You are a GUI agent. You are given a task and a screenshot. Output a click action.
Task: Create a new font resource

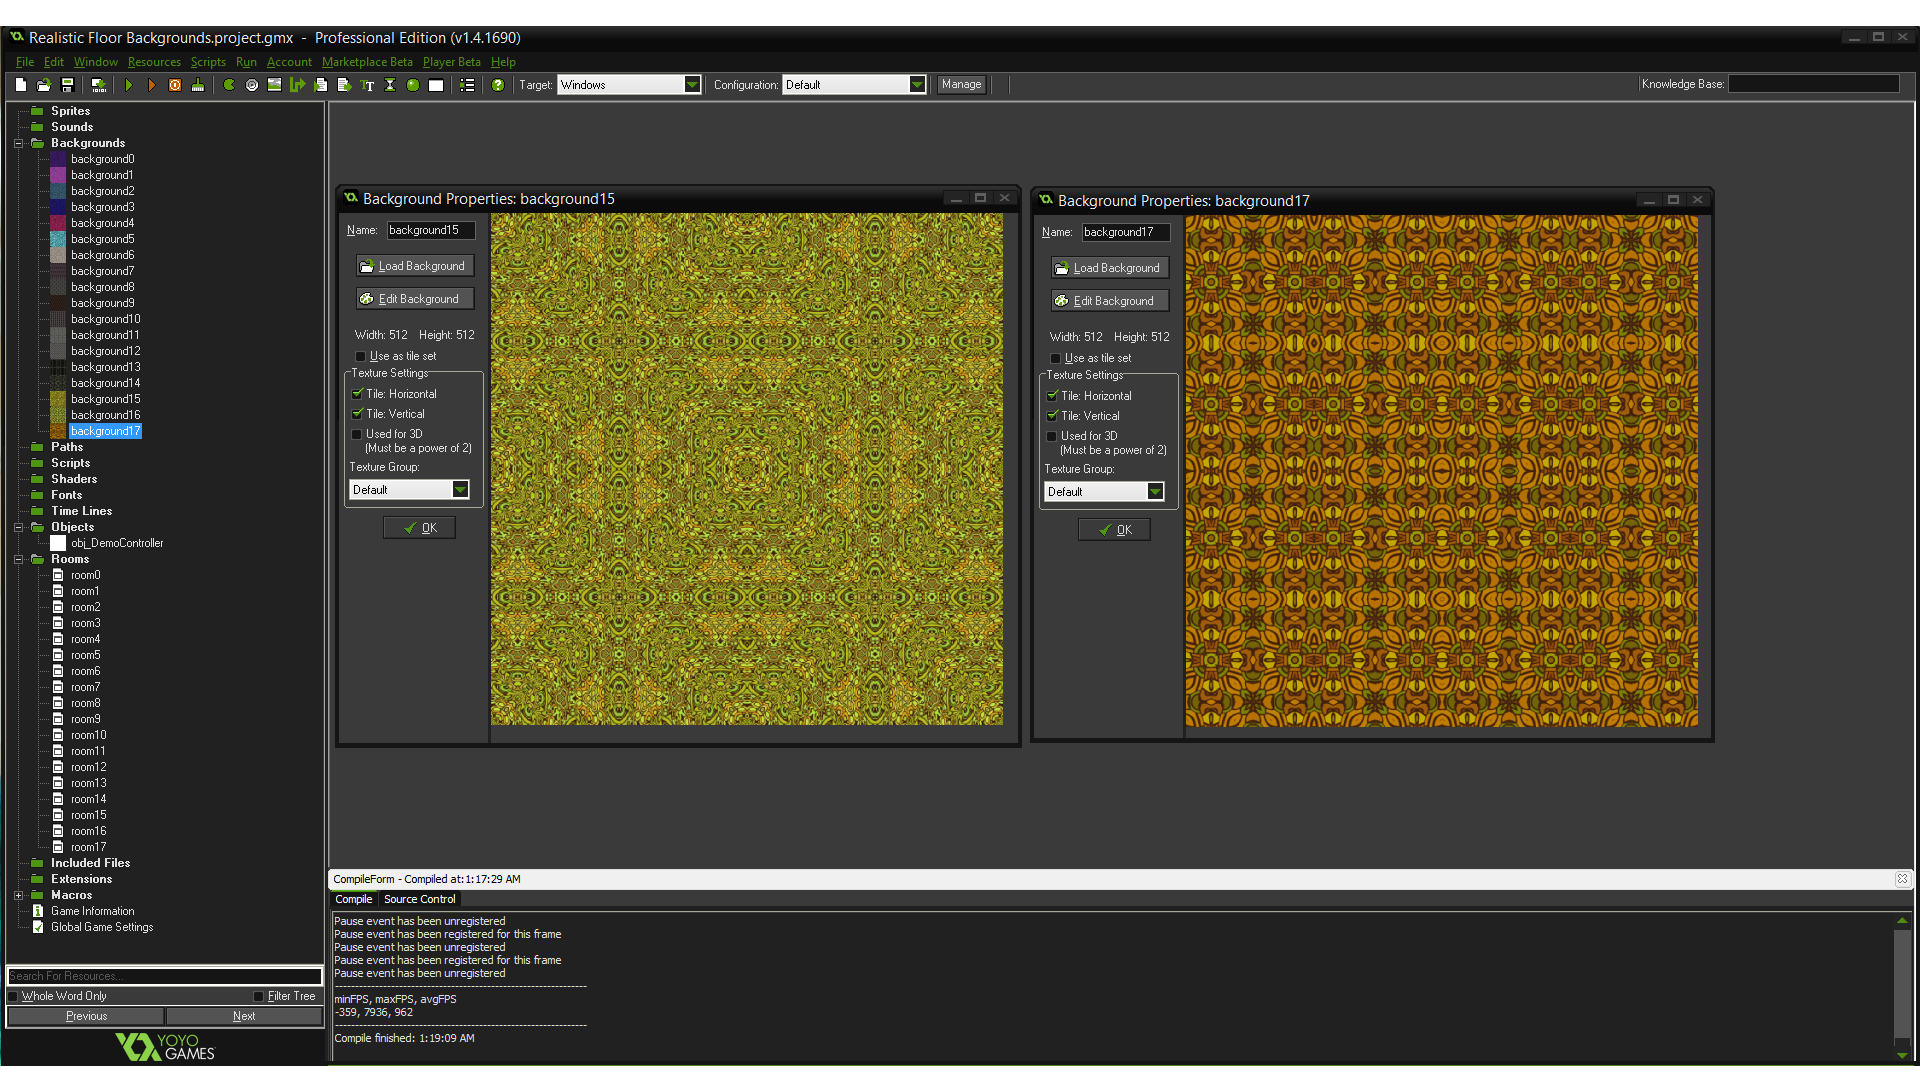pyautogui.click(x=367, y=85)
